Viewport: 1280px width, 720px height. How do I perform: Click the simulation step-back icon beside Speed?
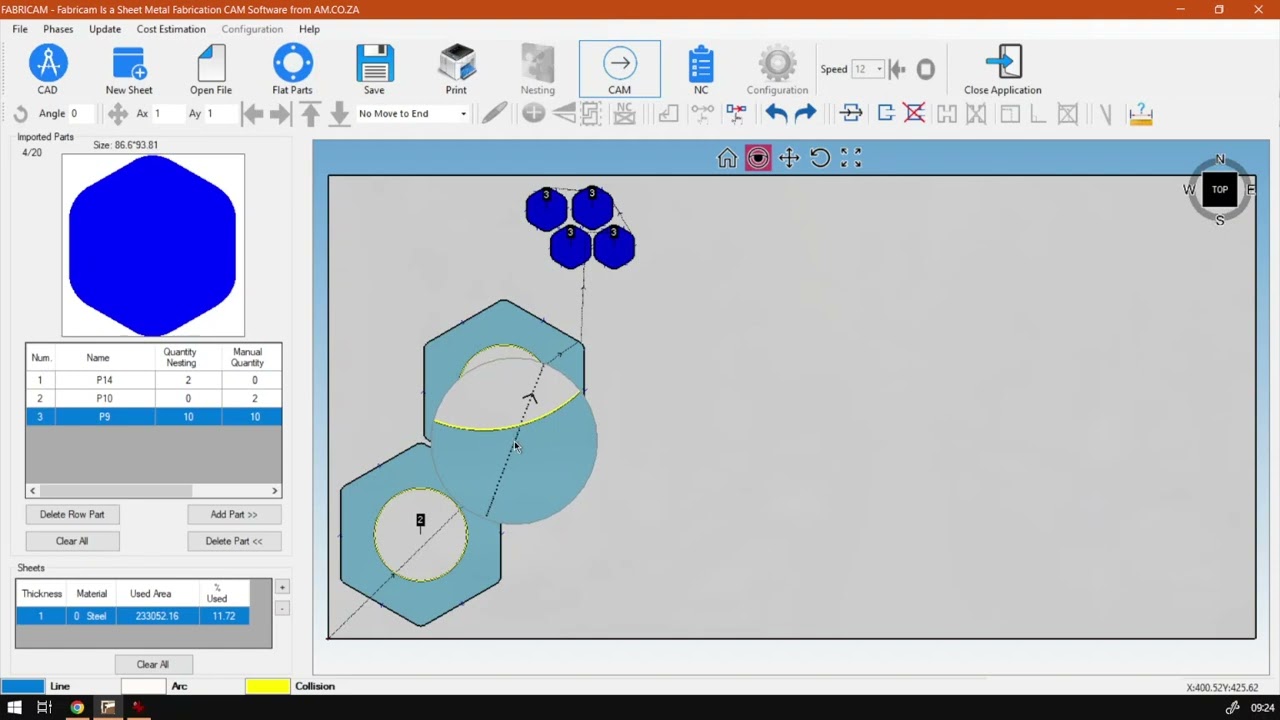click(x=897, y=69)
